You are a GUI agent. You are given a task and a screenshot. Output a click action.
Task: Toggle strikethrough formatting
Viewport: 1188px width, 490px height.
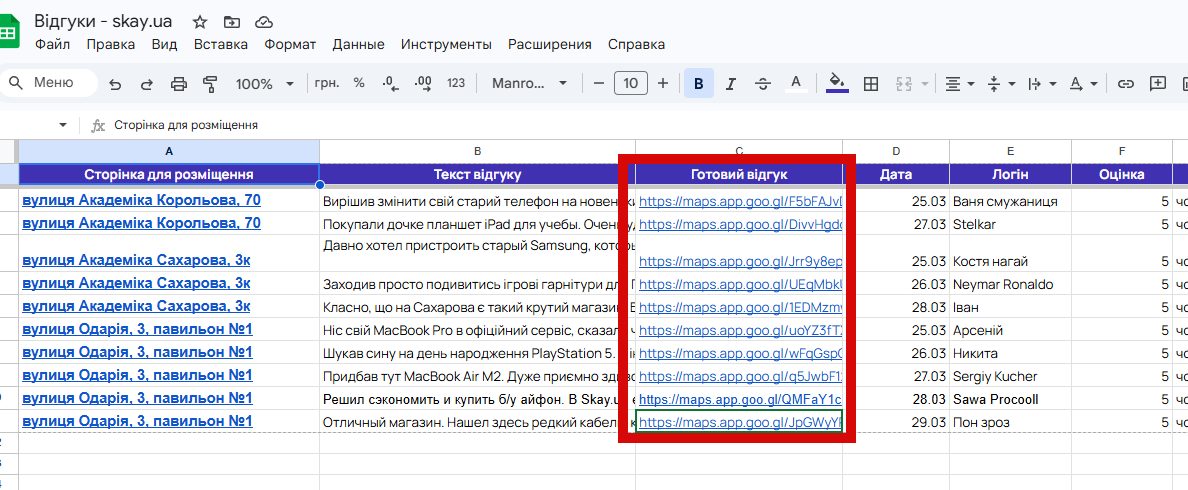[763, 83]
